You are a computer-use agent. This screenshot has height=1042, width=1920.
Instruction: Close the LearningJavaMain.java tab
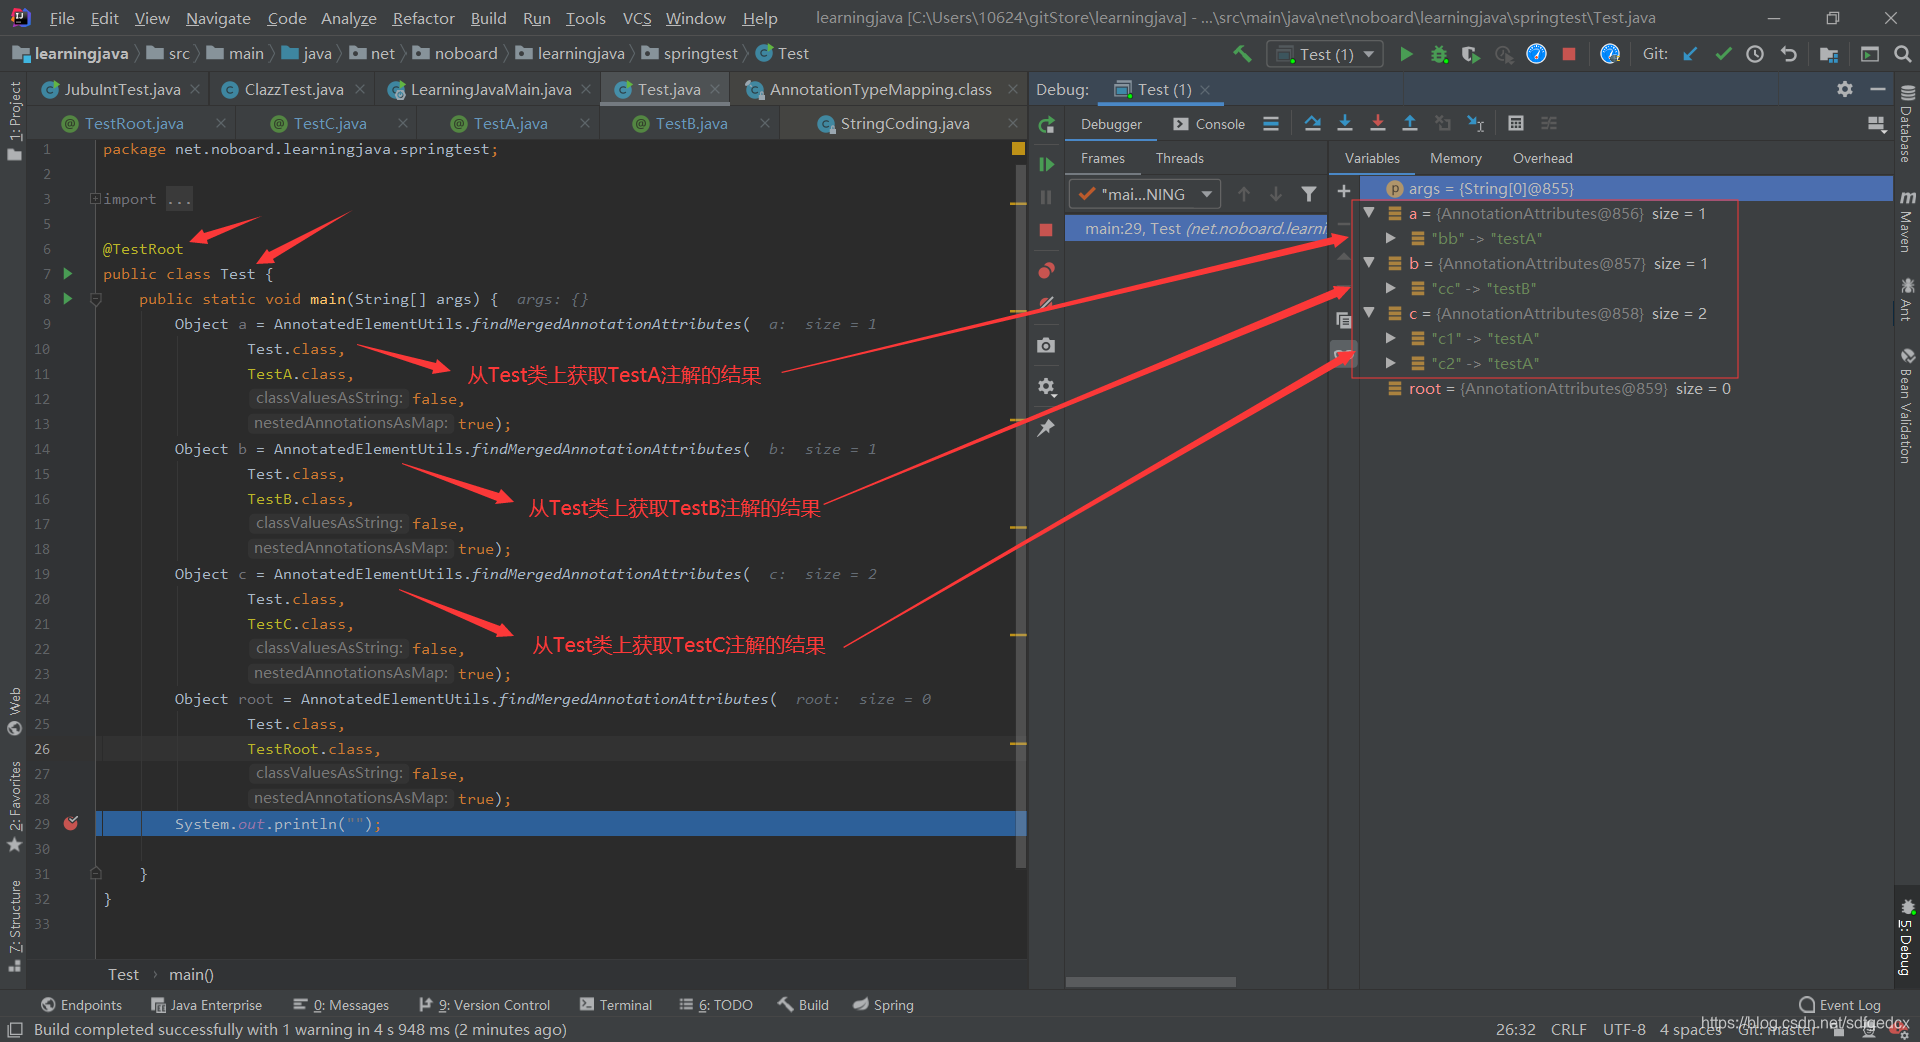(586, 89)
